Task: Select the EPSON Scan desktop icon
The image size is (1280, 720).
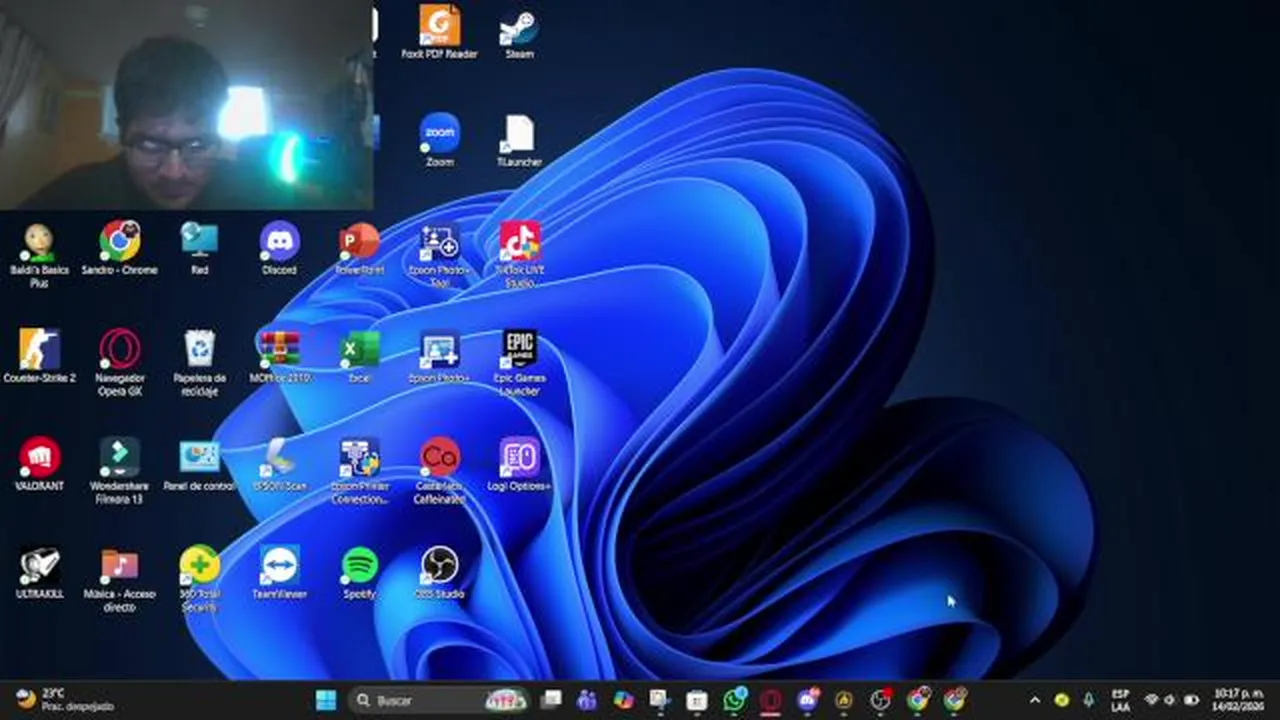Action: (279, 464)
